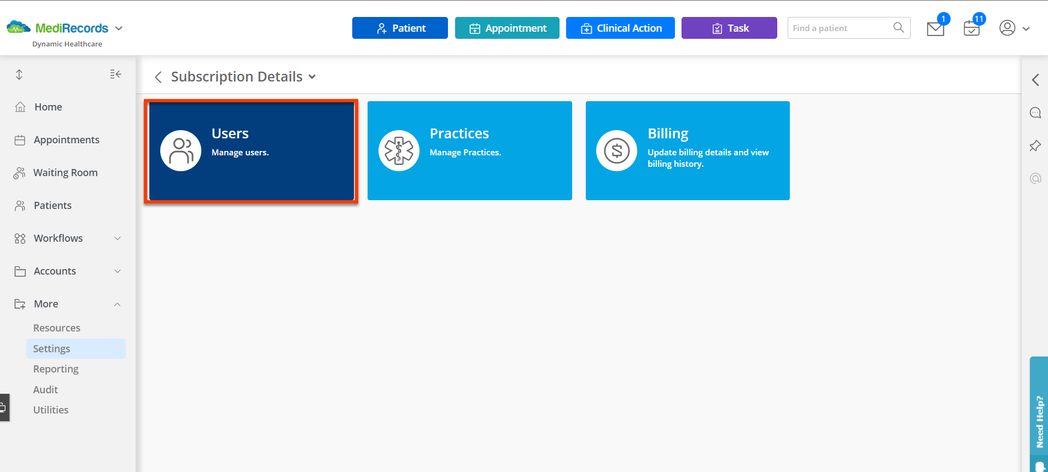Open Reporting under More
Screen dimensions: 1048x472
[56, 369]
